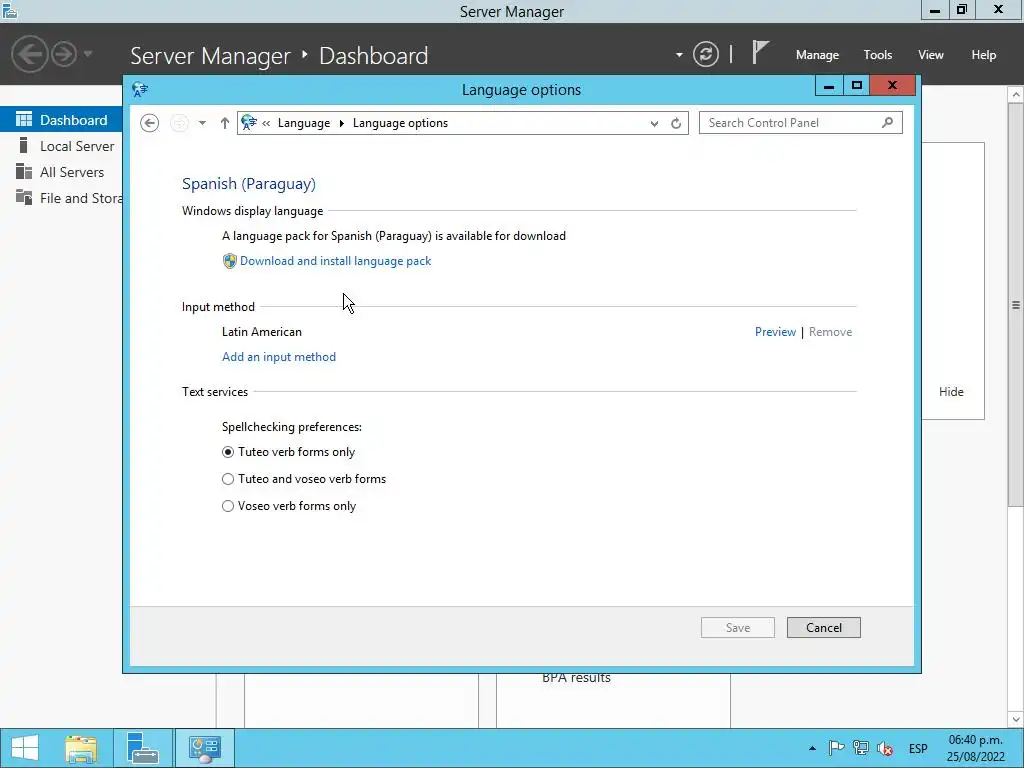The height and width of the screenshot is (768, 1024).
Task: Click BPA results text in dashboard
Action: coord(576,678)
